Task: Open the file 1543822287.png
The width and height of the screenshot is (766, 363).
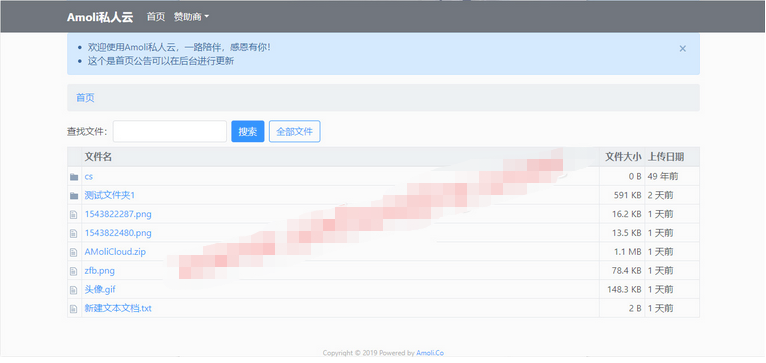Action: coord(118,214)
